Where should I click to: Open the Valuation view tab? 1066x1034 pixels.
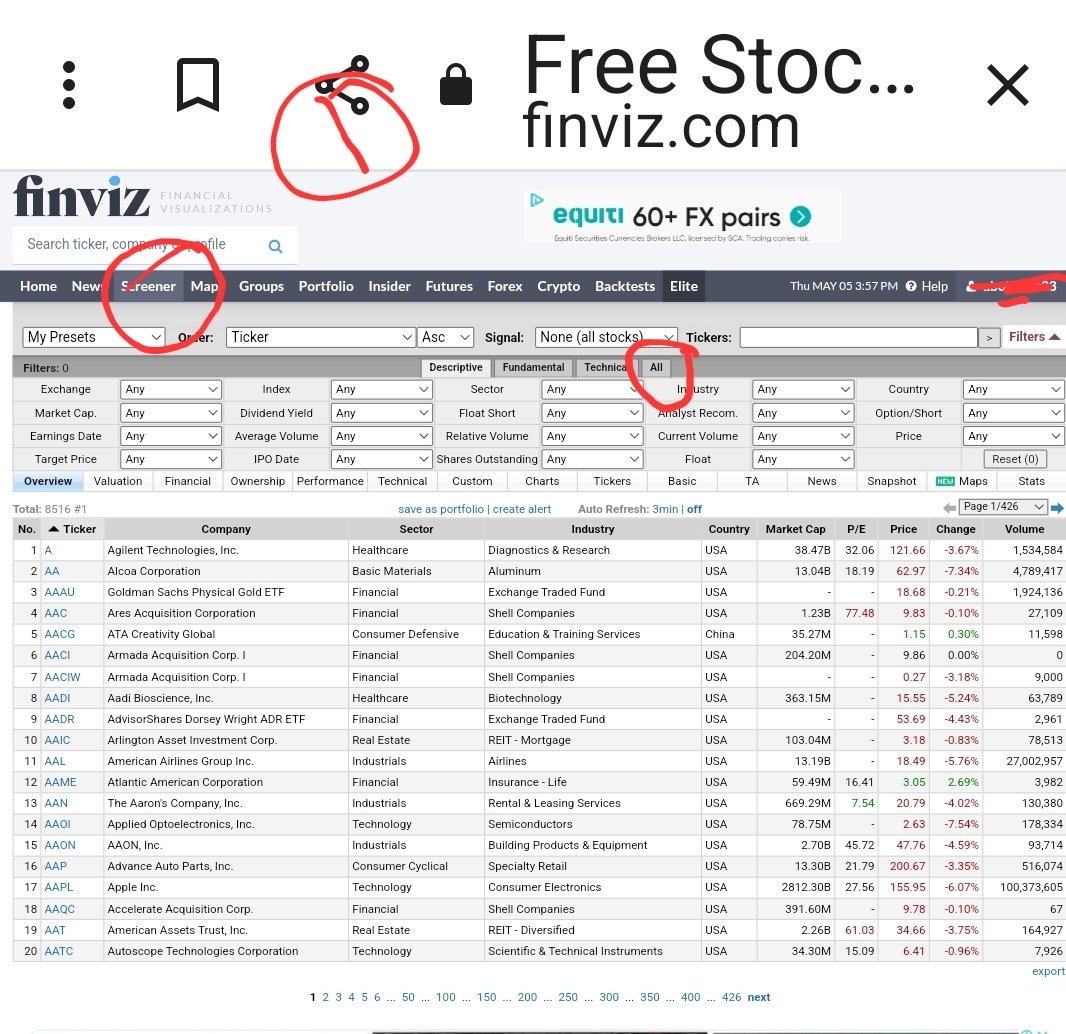(118, 481)
